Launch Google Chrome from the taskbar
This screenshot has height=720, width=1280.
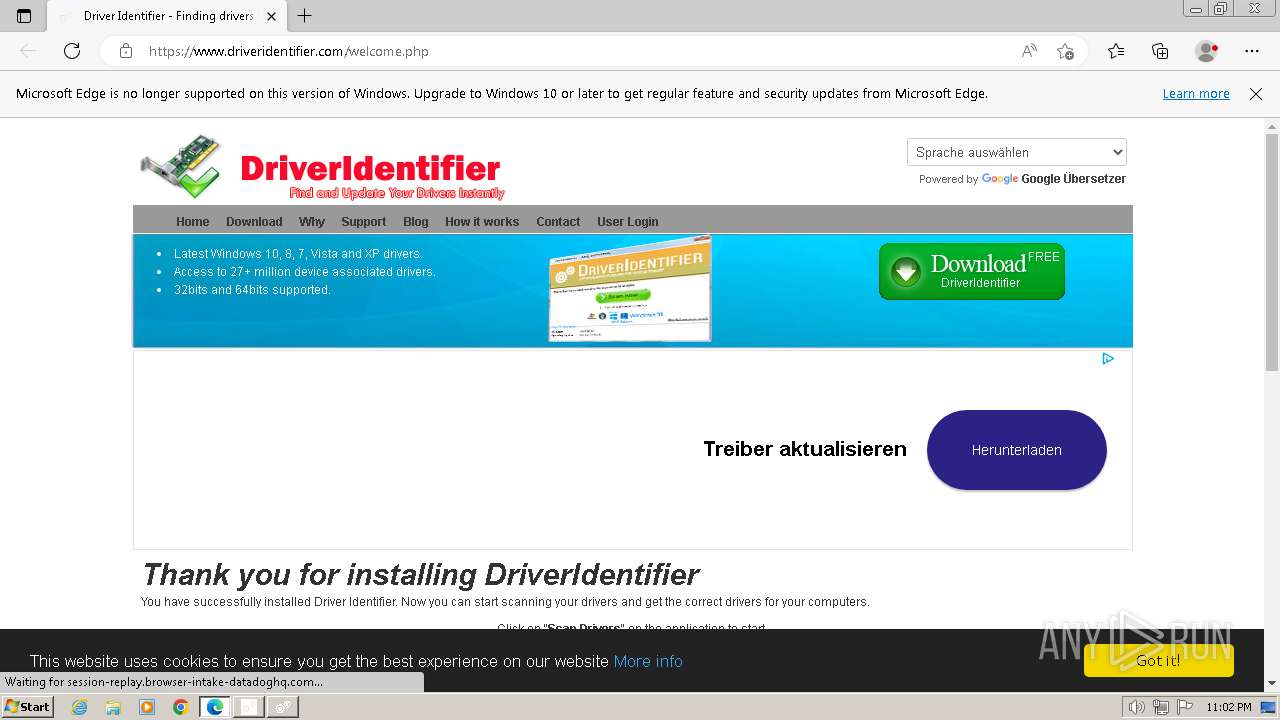tap(180, 707)
